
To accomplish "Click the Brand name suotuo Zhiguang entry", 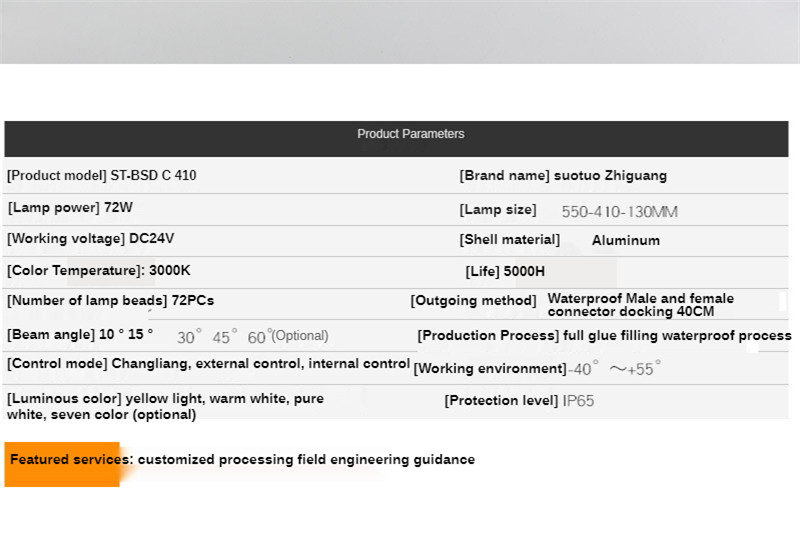I will tap(563, 176).
